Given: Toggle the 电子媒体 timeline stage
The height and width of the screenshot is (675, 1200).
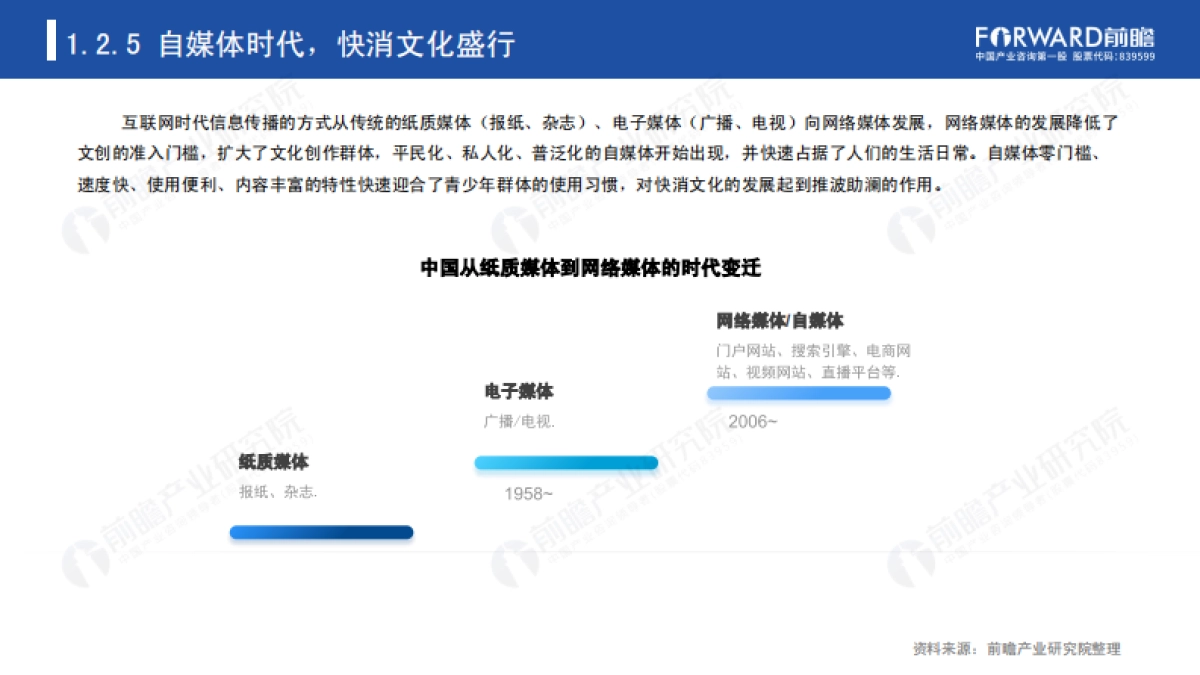Looking at the screenshot, I should pyautogui.click(x=521, y=392).
